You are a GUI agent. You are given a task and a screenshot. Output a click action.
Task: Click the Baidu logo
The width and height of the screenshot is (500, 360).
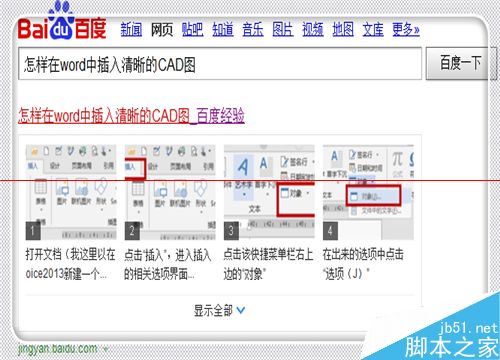point(62,21)
